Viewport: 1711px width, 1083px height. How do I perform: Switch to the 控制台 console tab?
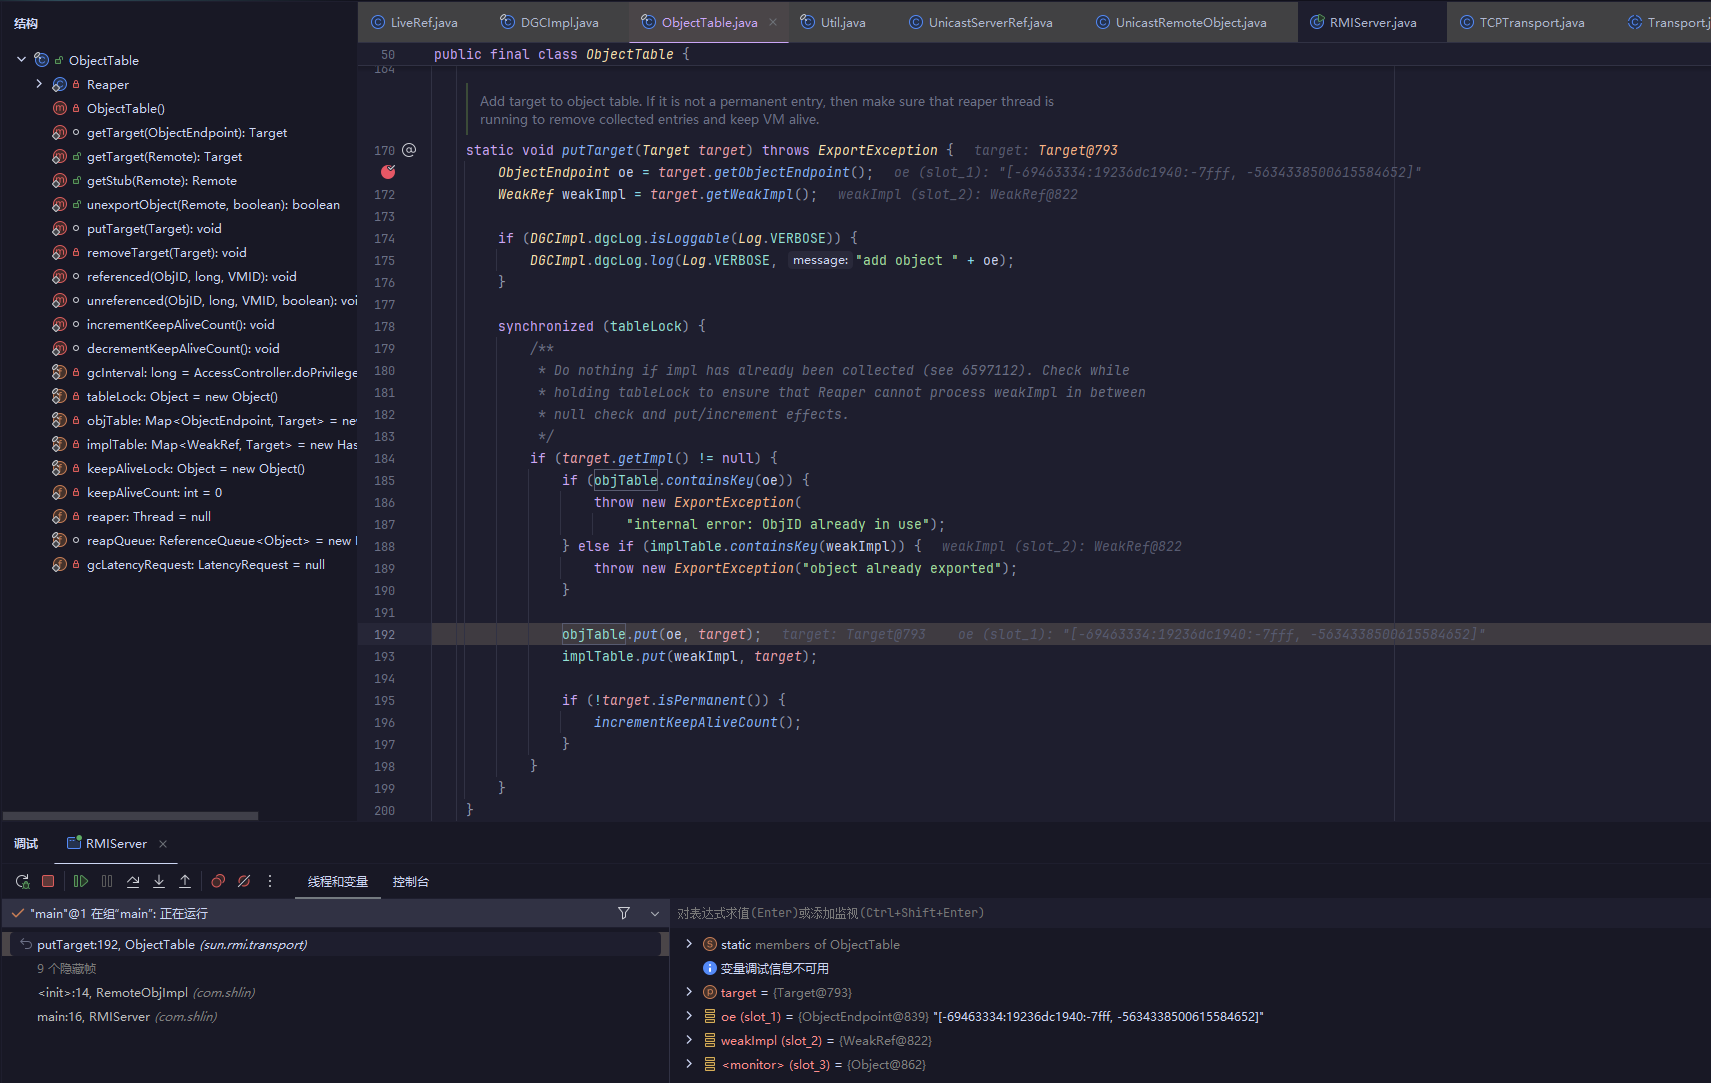click(410, 882)
